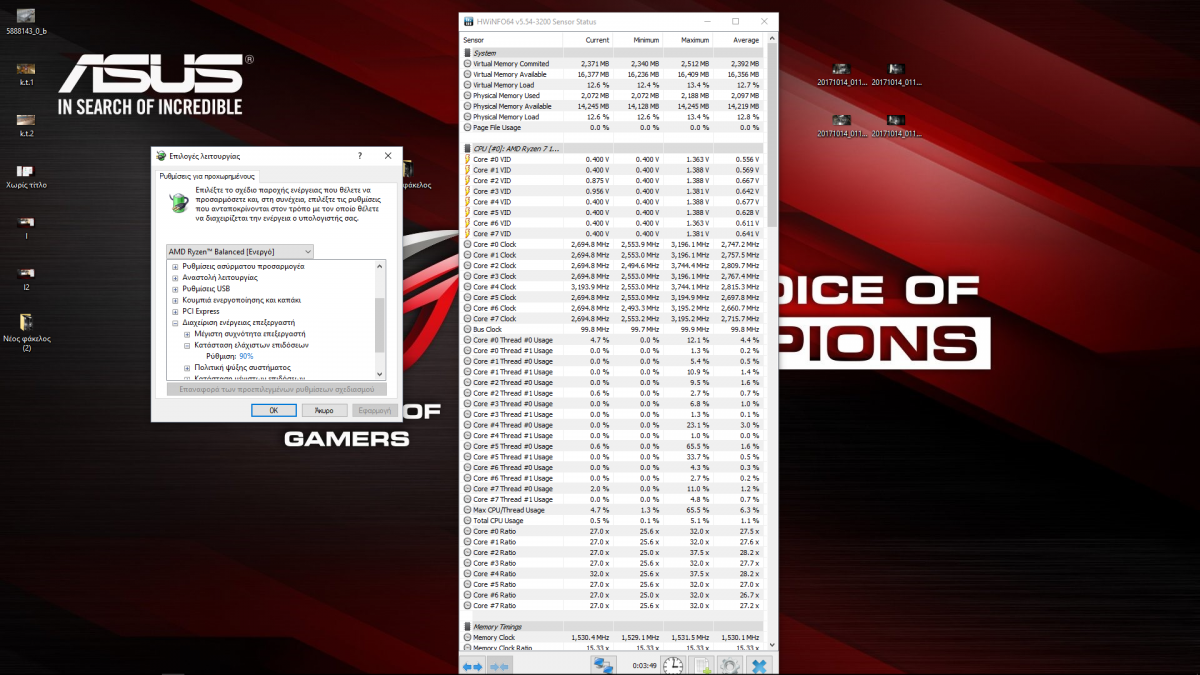
Task: Click scroll down arrow in settings tree
Action: click(x=379, y=374)
